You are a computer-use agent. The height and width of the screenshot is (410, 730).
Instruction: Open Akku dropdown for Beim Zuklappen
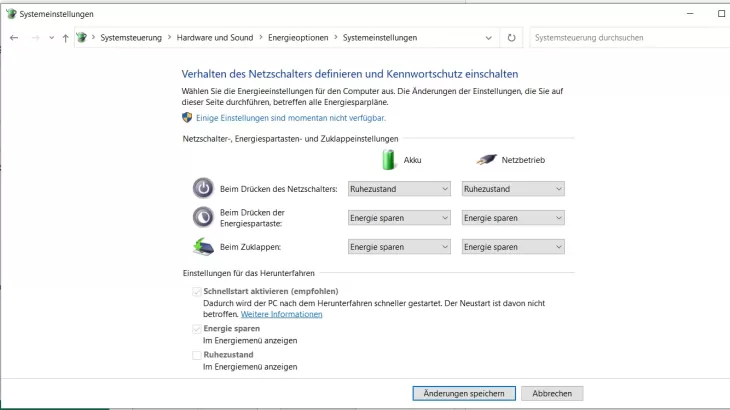point(399,247)
